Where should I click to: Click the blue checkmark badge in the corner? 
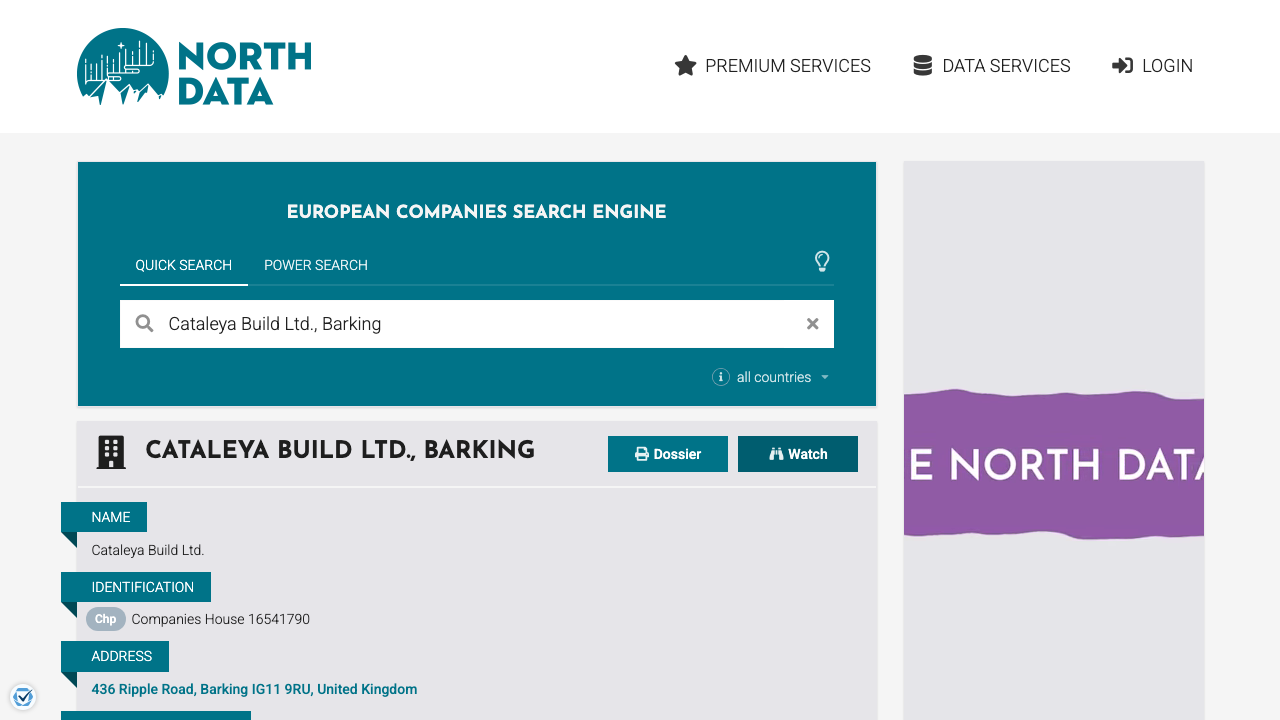[x=23, y=696]
